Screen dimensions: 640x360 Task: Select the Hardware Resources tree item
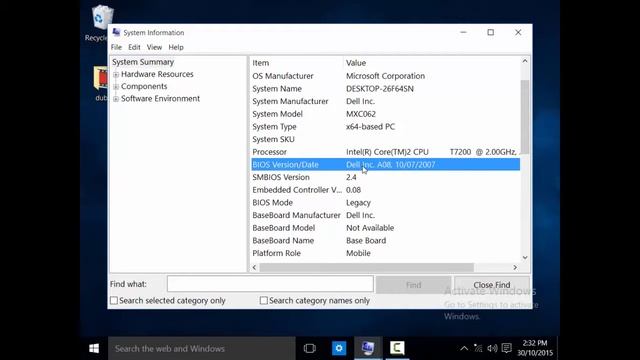point(157,74)
